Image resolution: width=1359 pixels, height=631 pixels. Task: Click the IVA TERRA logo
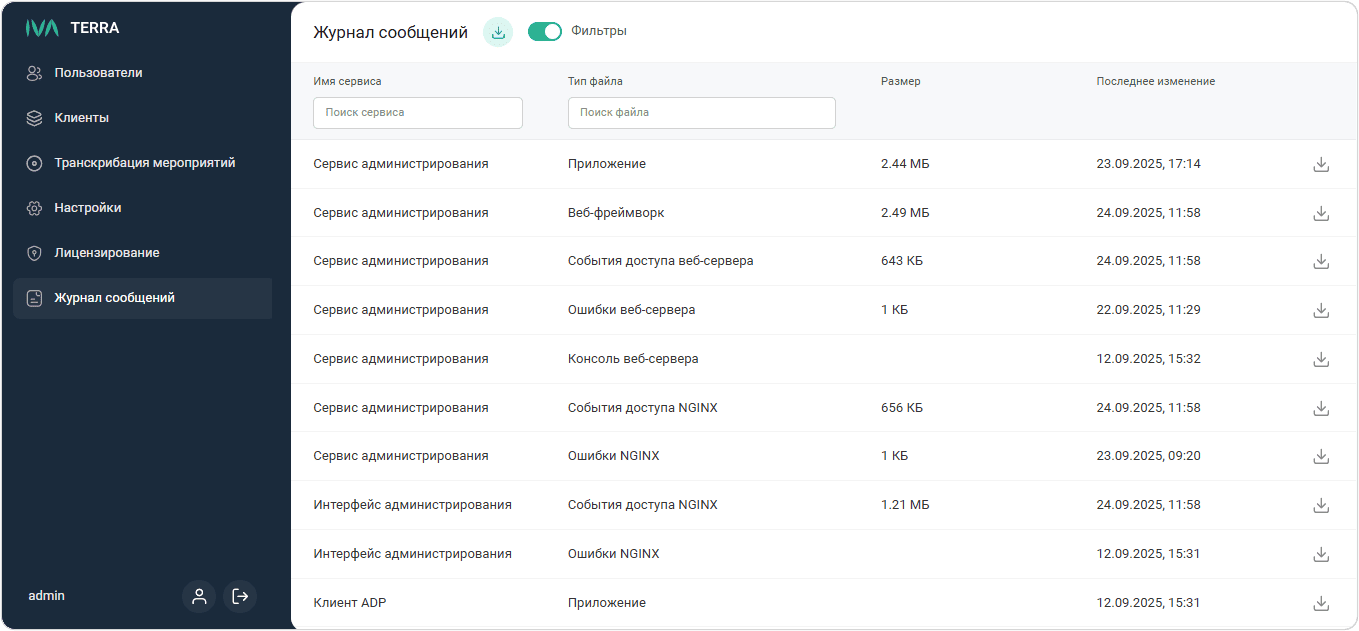pyautogui.click(x=73, y=28)
